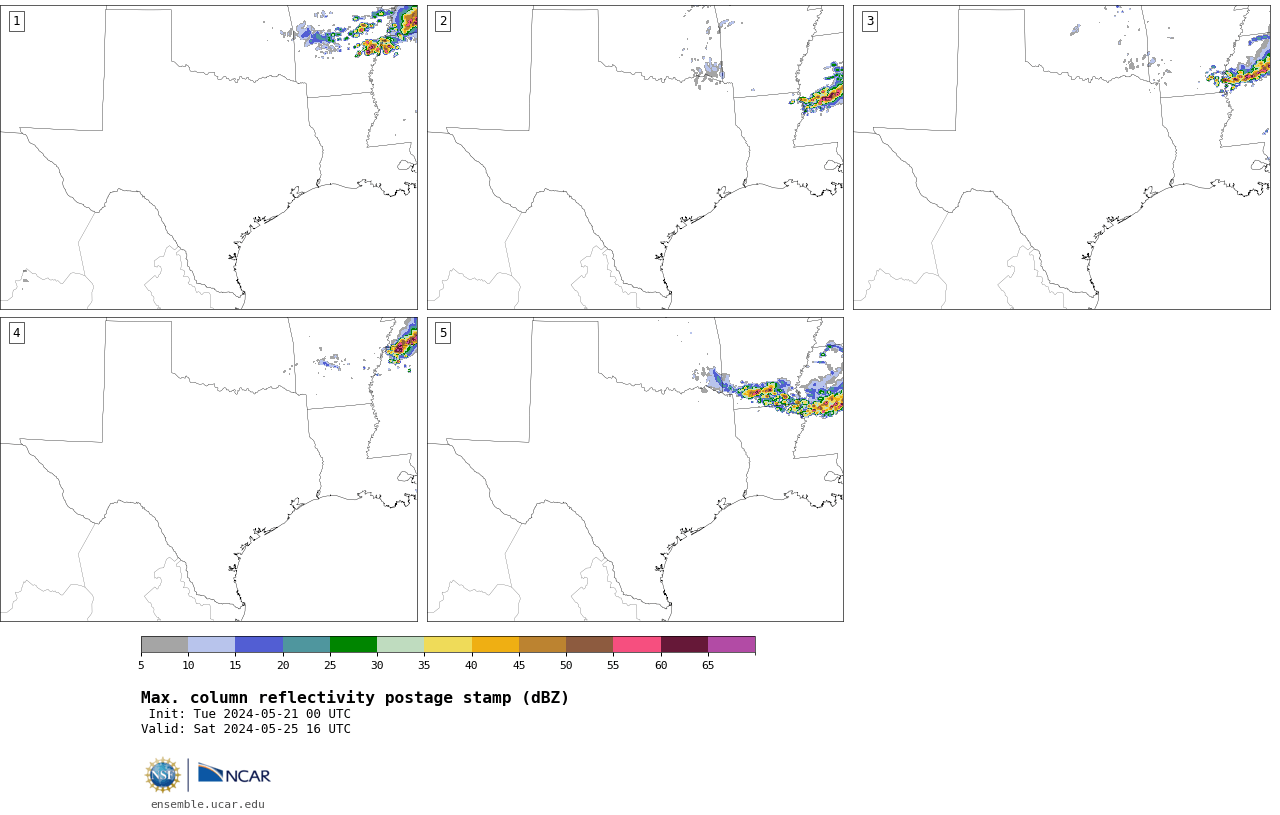Screen dimensions: 1280x815
Task: Click the pale green 30-35 dBZ swatch
Action: click(x=401, y=644)
